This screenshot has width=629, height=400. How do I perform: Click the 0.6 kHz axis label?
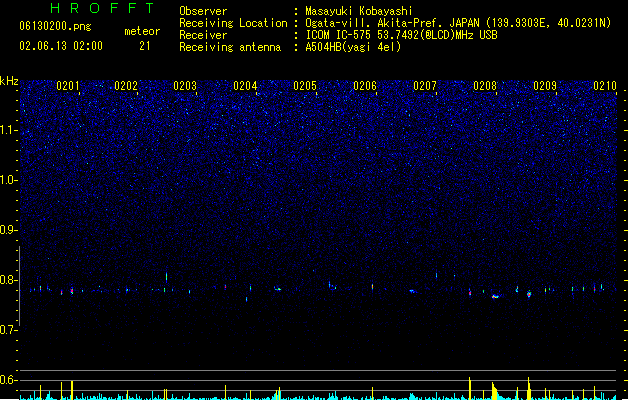point(9,380)
